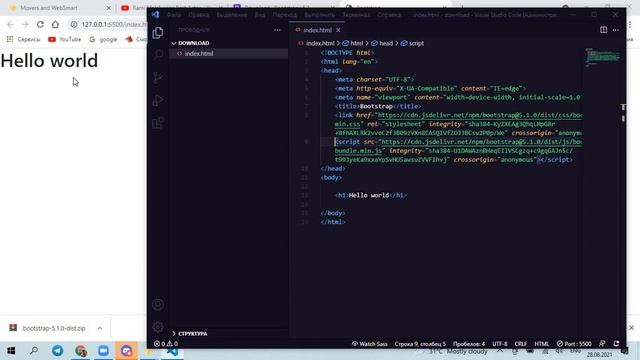Open Explorer panel ellipsis menu

(278, 30)
